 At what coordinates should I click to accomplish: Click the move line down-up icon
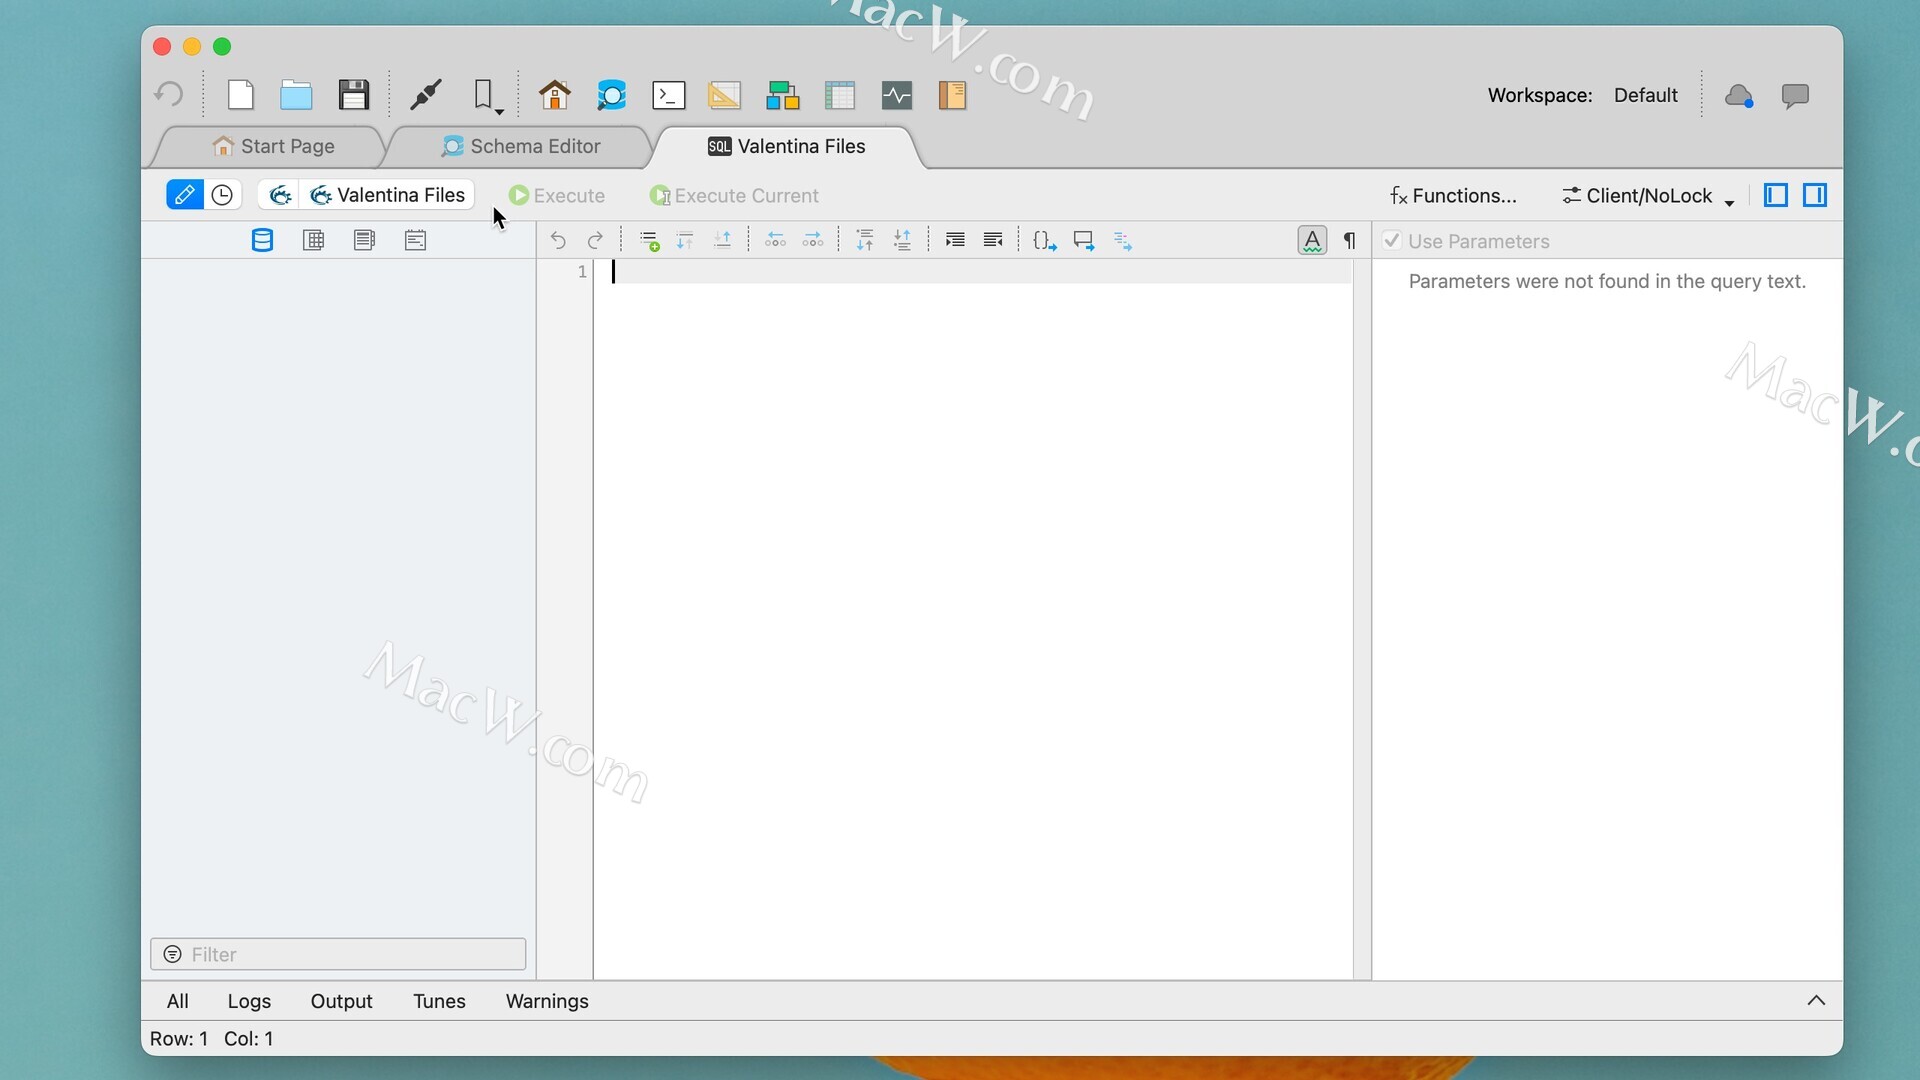pos(685,240)
